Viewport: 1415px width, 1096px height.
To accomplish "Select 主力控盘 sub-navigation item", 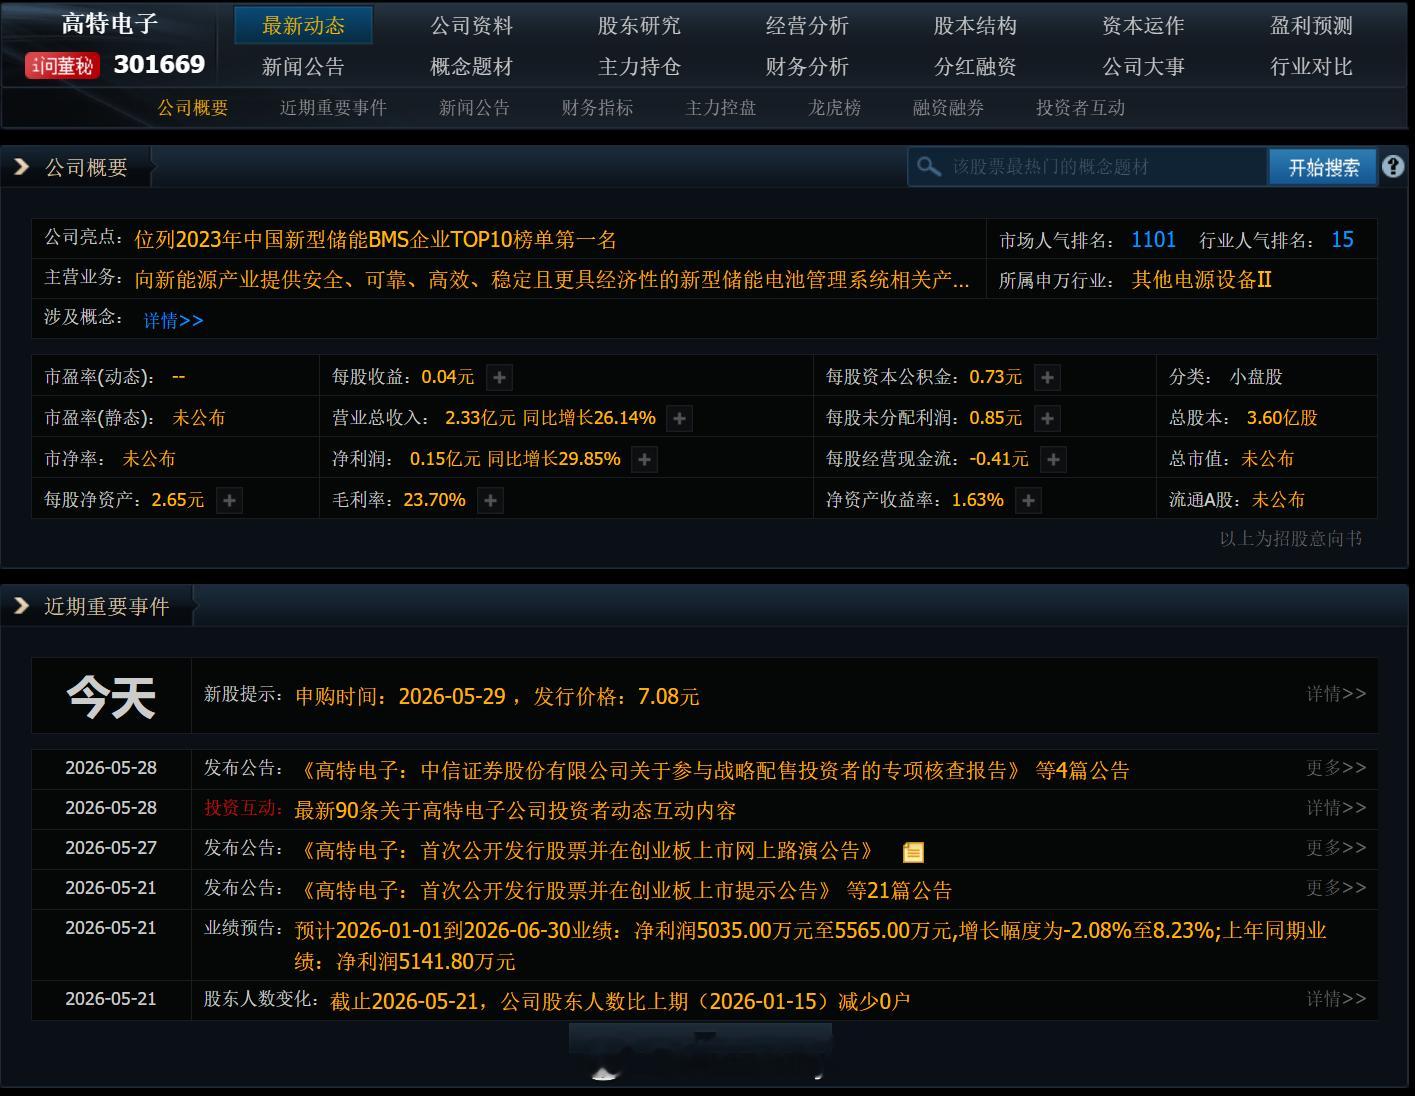I will pos(720,108).
